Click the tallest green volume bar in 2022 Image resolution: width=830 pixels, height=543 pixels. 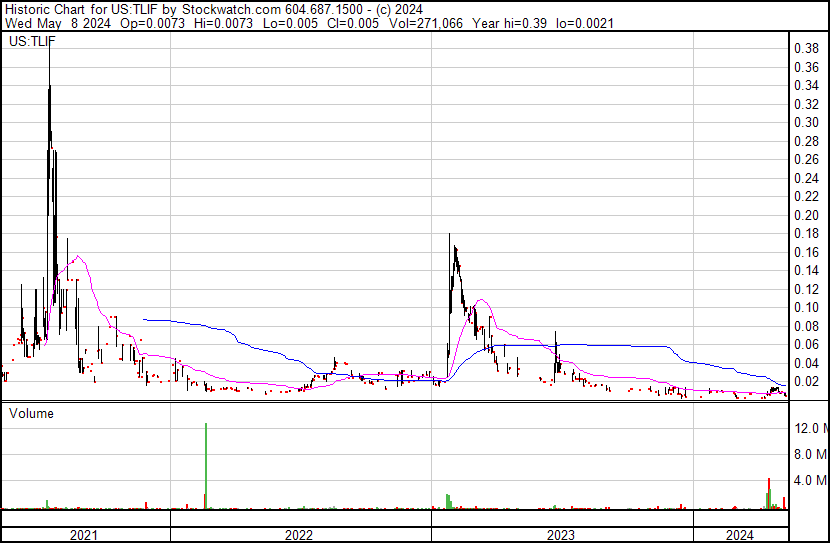206,465
